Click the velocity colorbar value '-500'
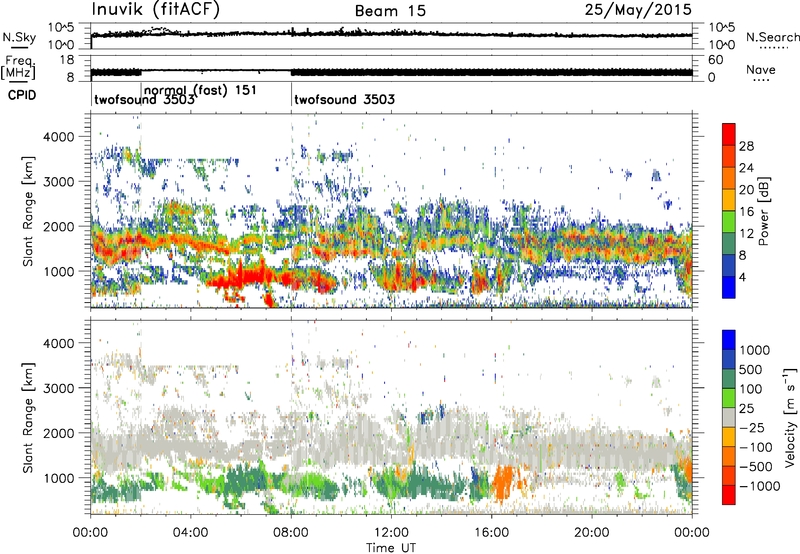 pos(756,467)
